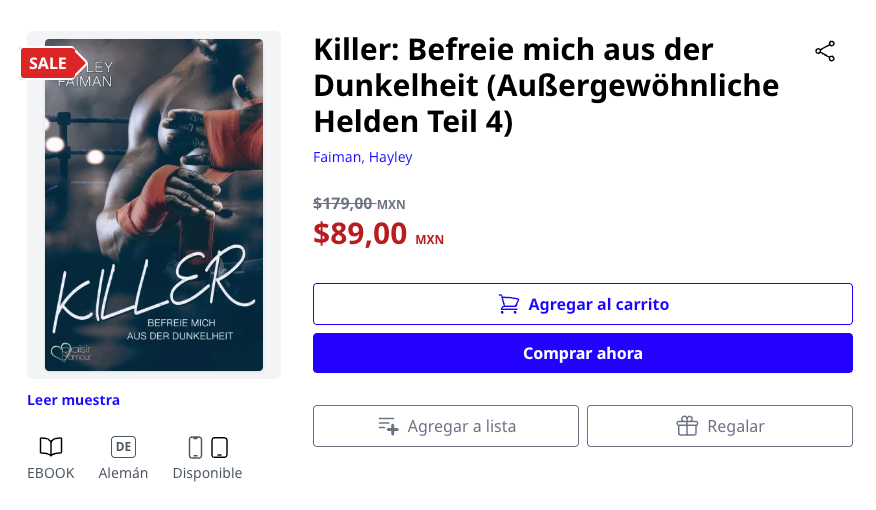The width and height of the screenshot is (876, 510).
Task: Click the tablet device icon
Action: [x=219, y=447]
